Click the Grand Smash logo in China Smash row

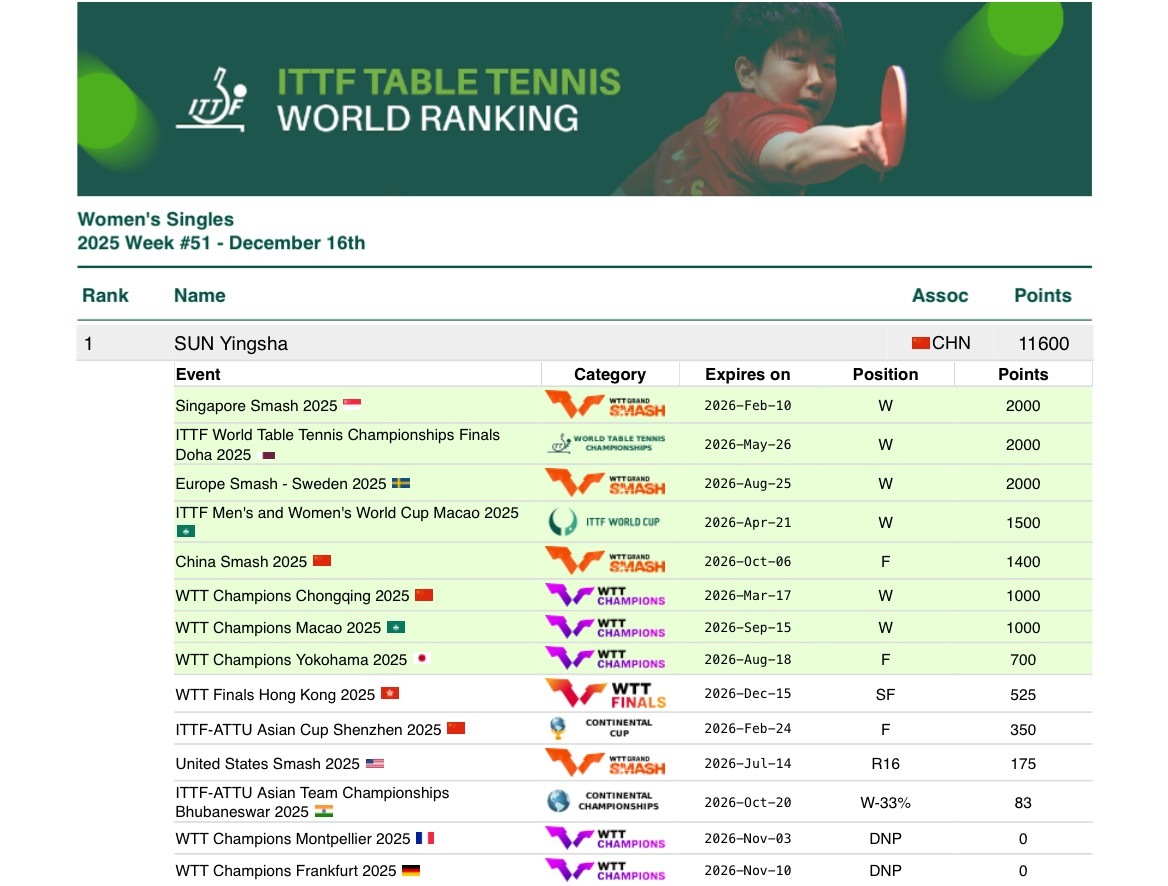(x=605, y=561)
